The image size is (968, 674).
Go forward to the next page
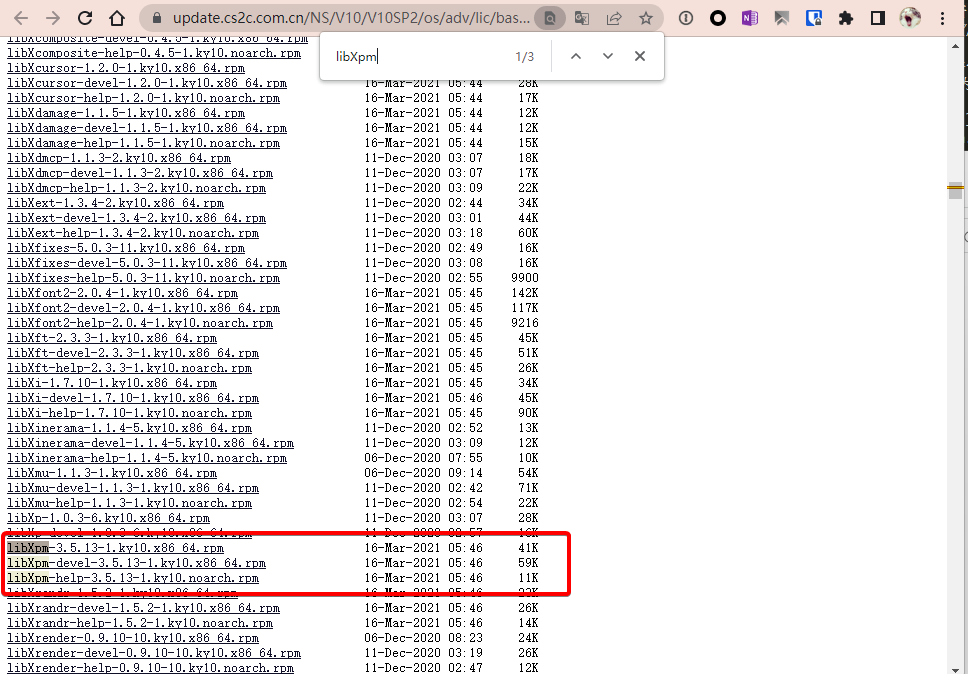click(53, 19)
